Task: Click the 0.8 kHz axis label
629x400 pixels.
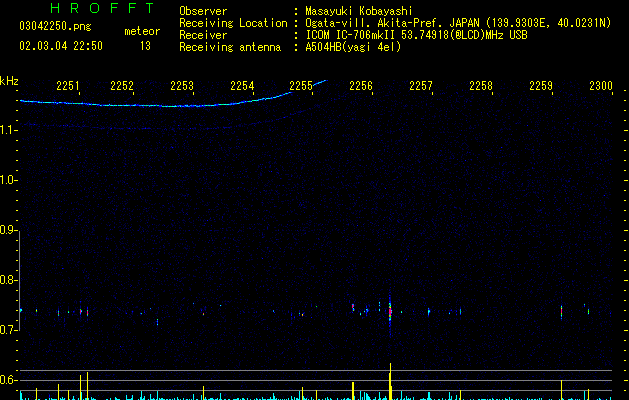Action: pyautogui.click(x=8, y=280)
